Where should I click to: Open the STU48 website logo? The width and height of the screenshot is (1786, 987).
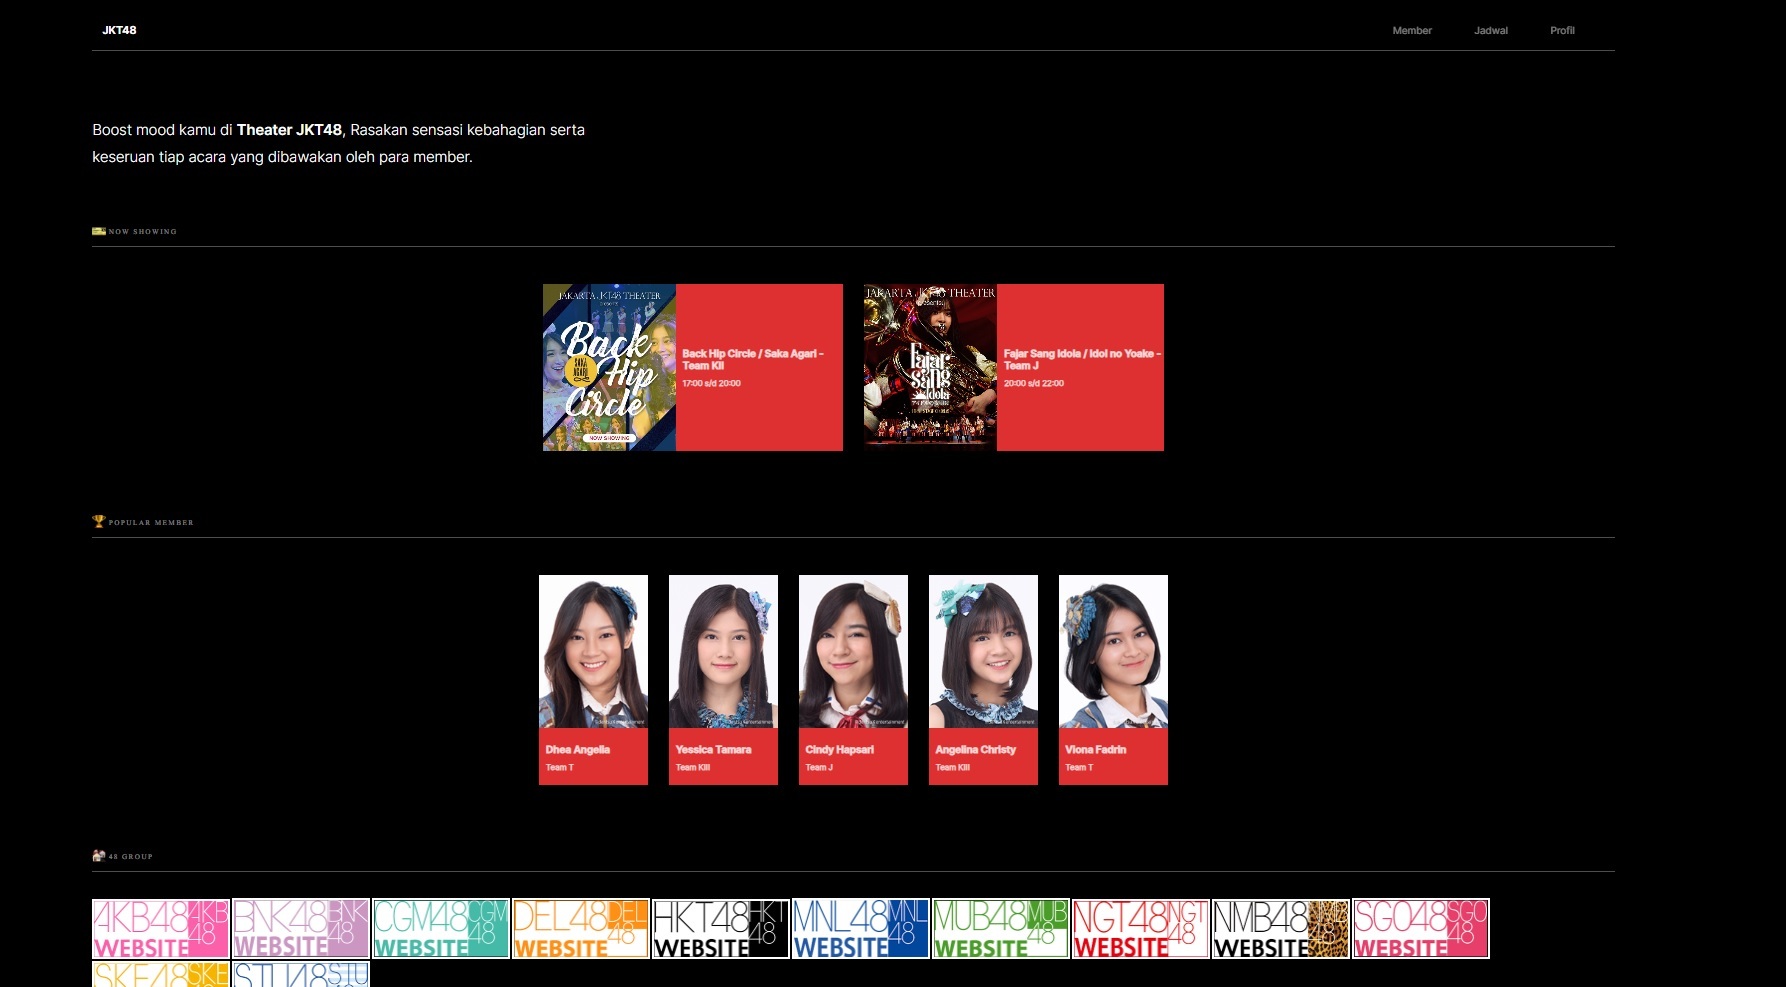click(301, 974)
